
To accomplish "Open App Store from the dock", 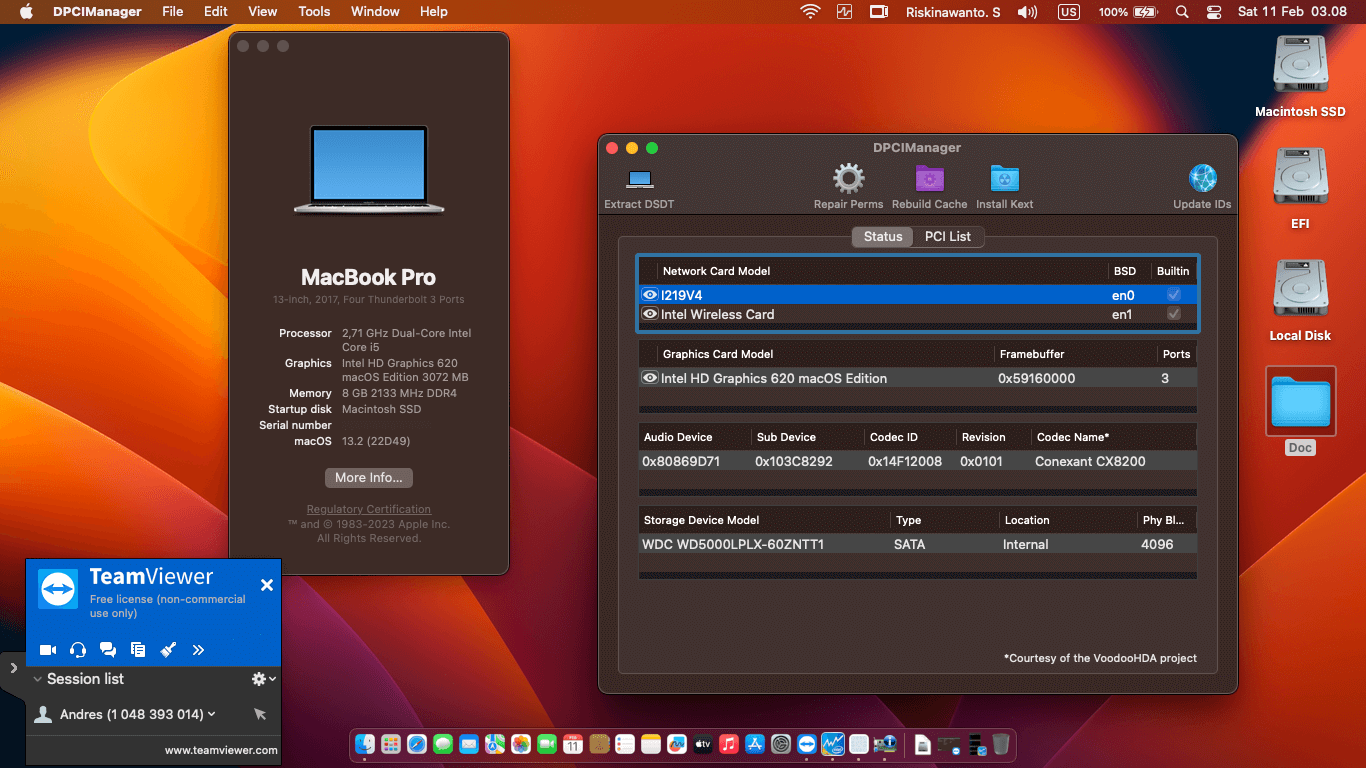I will (x=755, y=744).
